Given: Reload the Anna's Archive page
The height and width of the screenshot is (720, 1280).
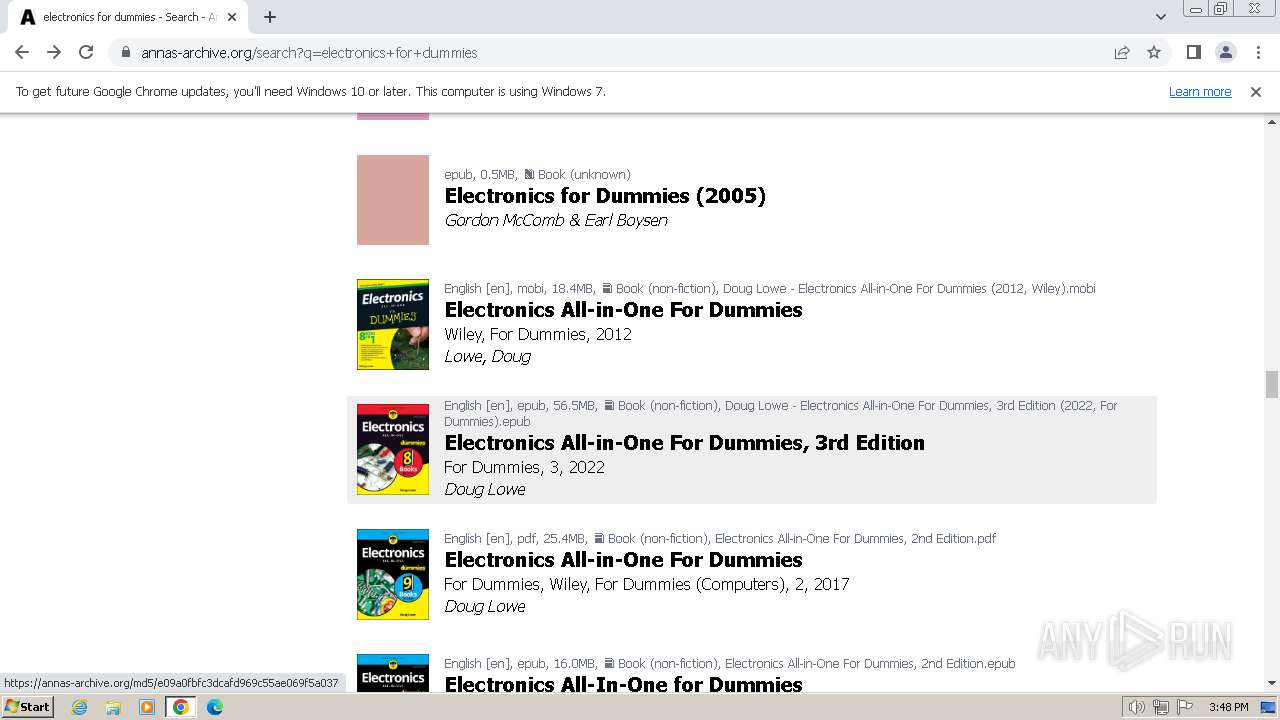Looking at the screenshot, I should [x=86, y=52].
